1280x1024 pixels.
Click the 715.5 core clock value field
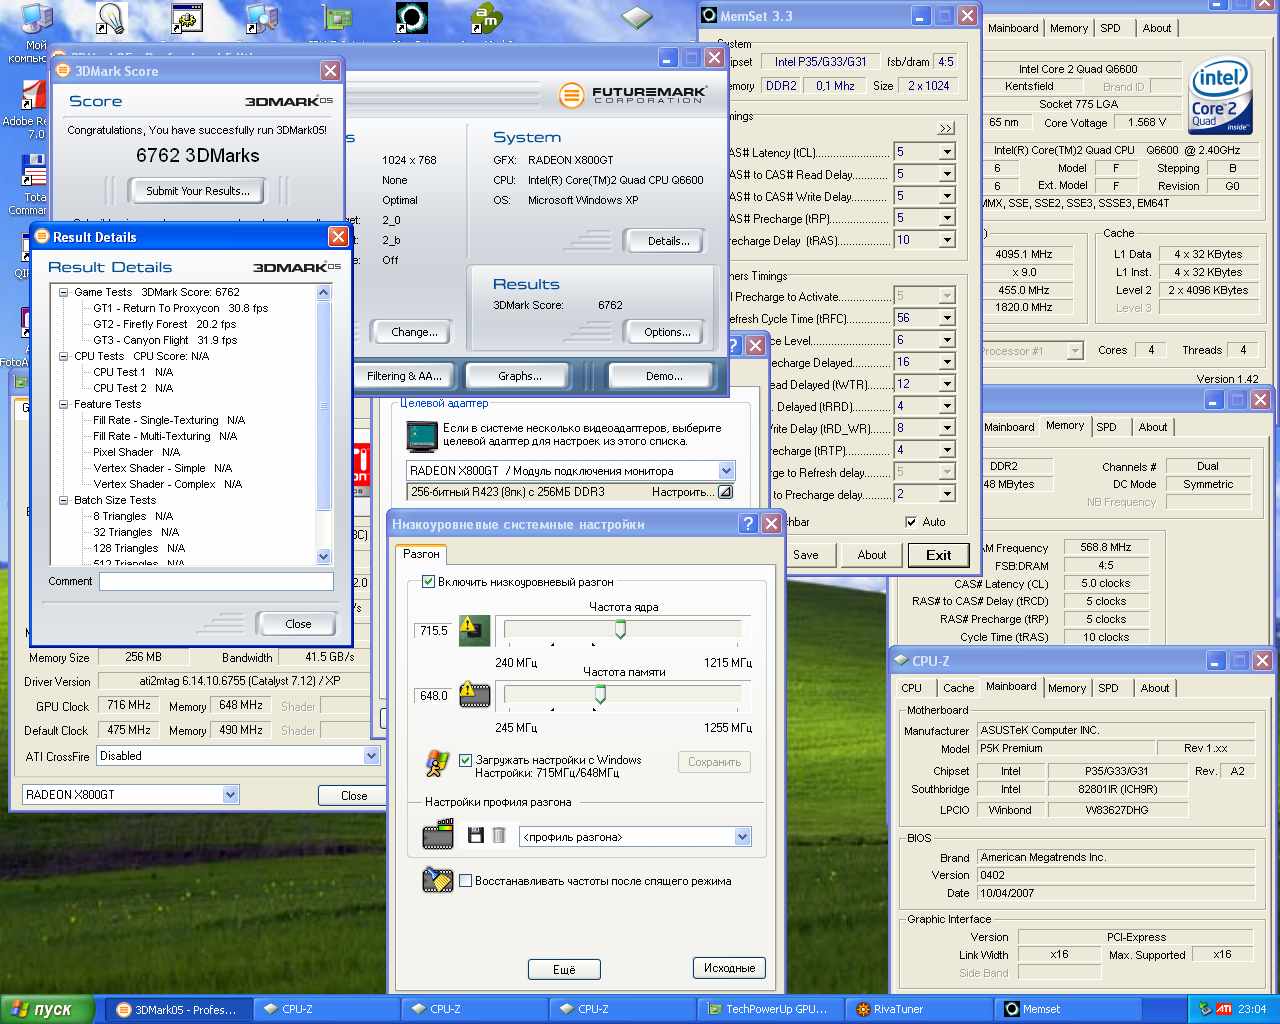click(434, 630)
